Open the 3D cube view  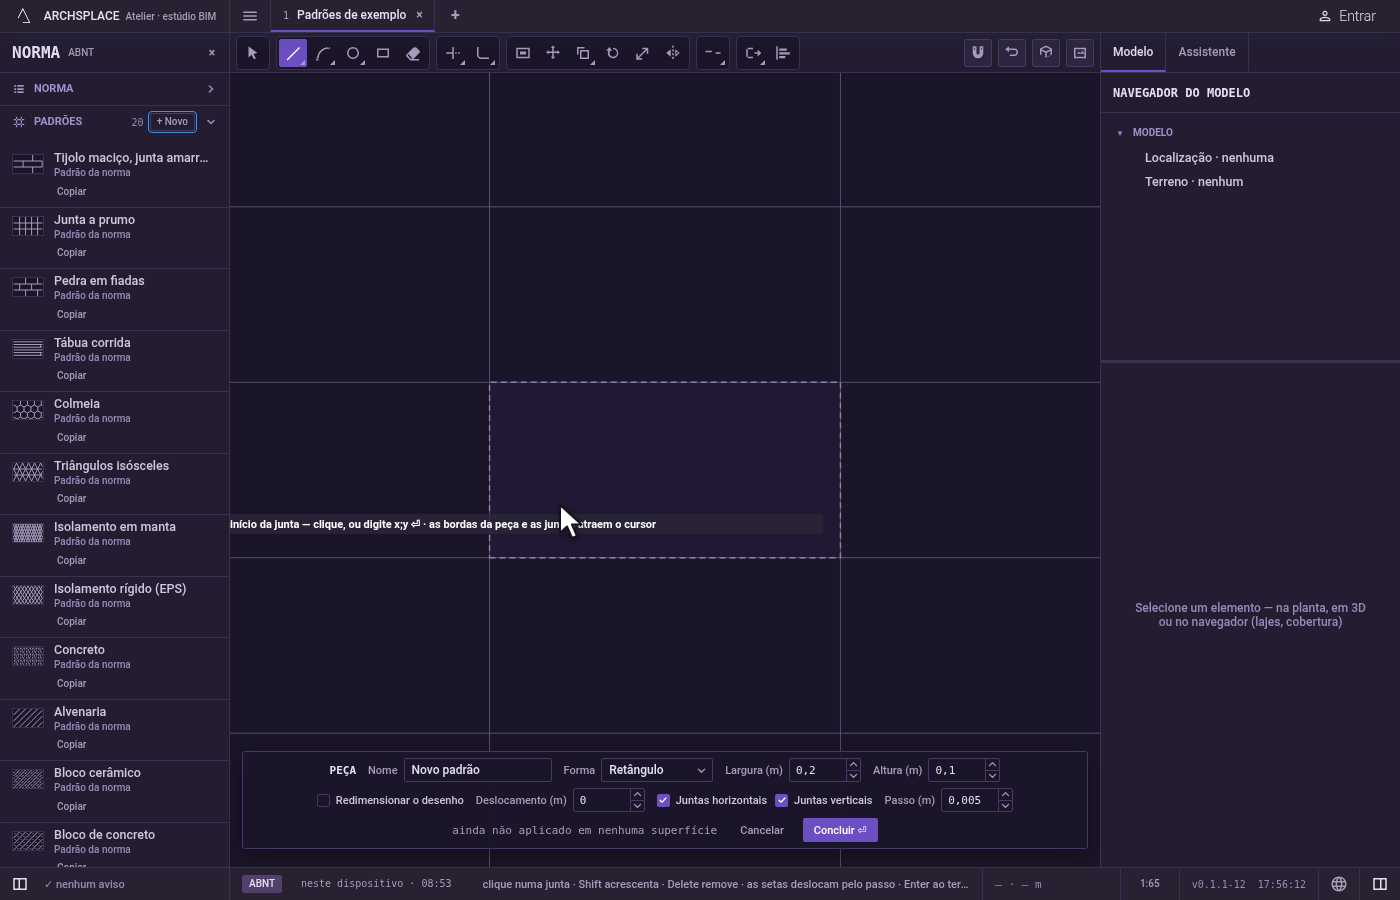coord(1046,53)
